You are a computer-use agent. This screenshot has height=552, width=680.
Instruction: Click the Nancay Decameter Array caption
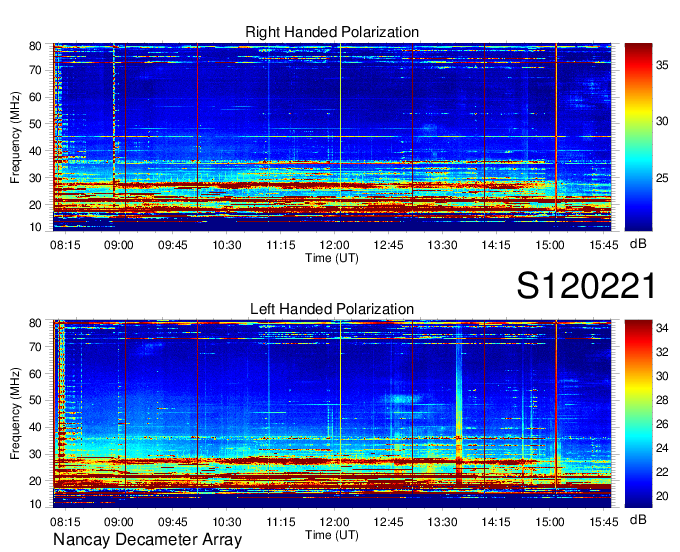pyautogui.click(x=147, y=540)
